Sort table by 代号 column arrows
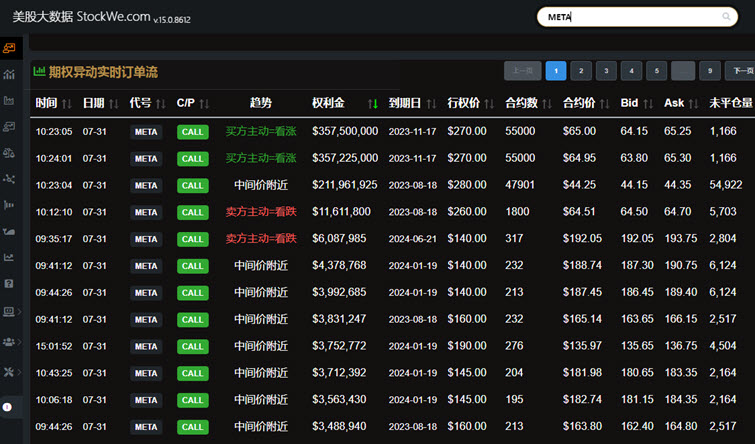The width and height of the screenshot is (755, 444). tap(161, 104)
